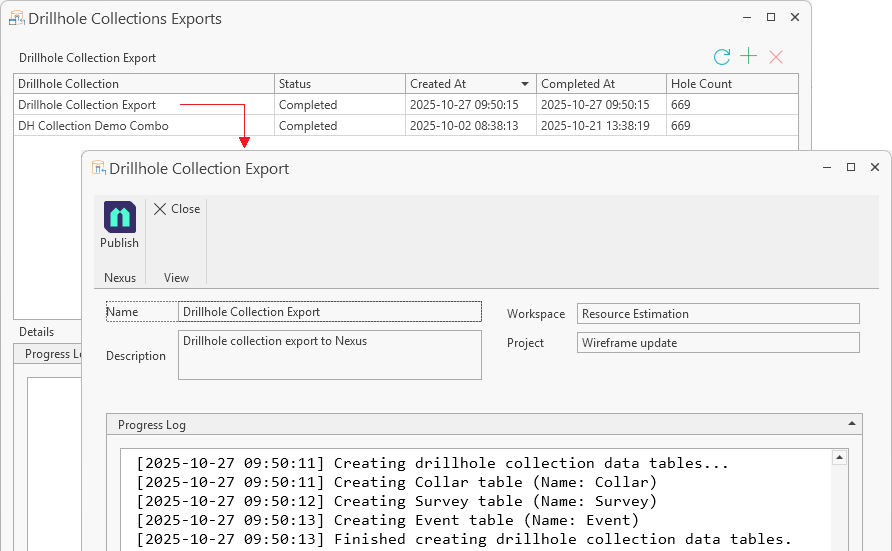Click the Drillhole Collection Export dialog icon
The width and height of the screenshot is (892, 551).
98,168
